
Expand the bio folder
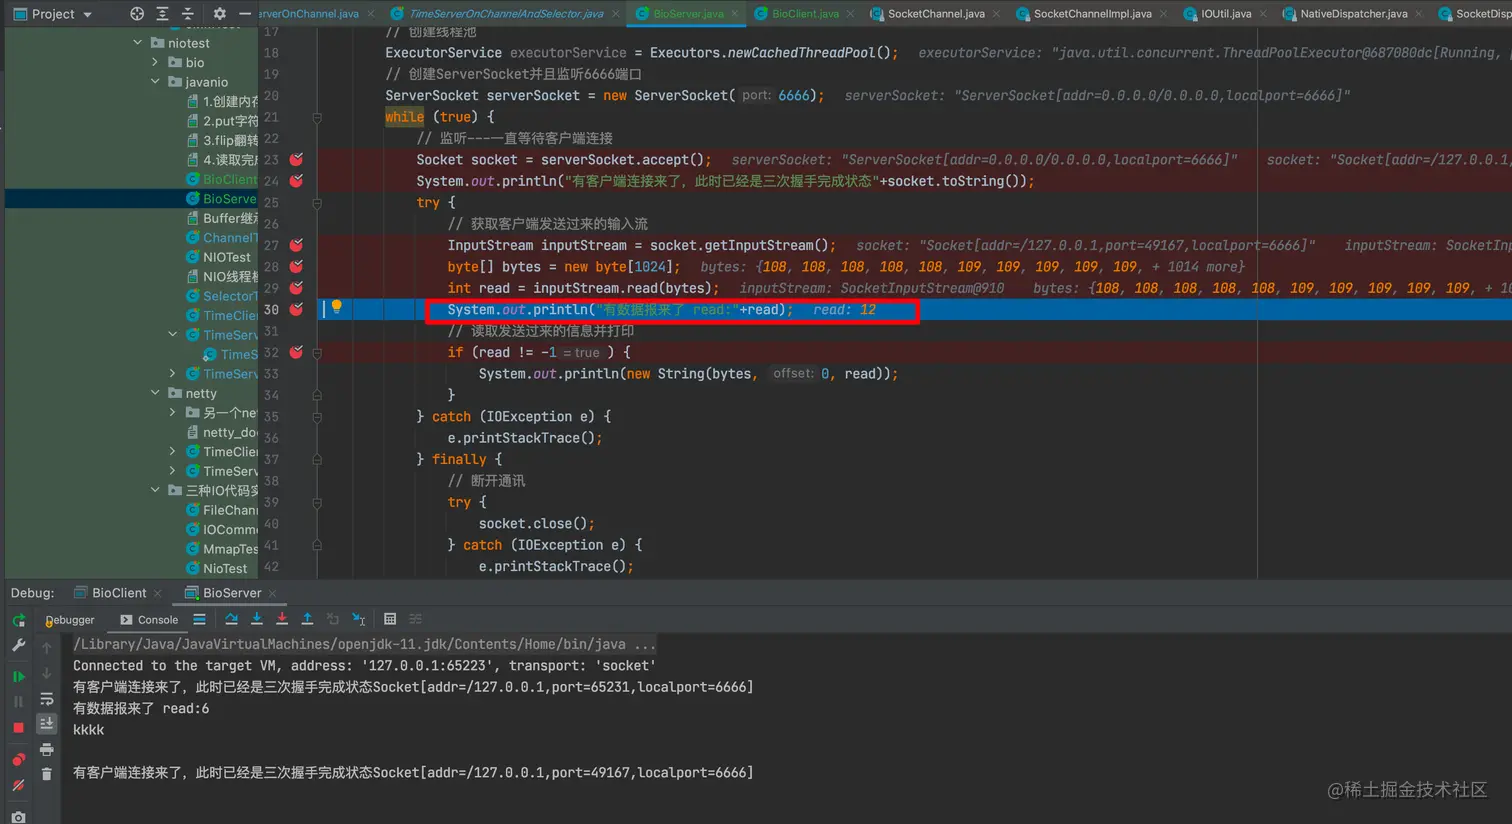(155, 62)
